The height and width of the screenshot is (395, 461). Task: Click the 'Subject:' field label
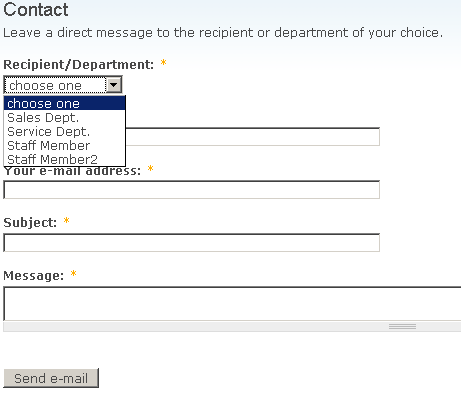coord(30,222)
